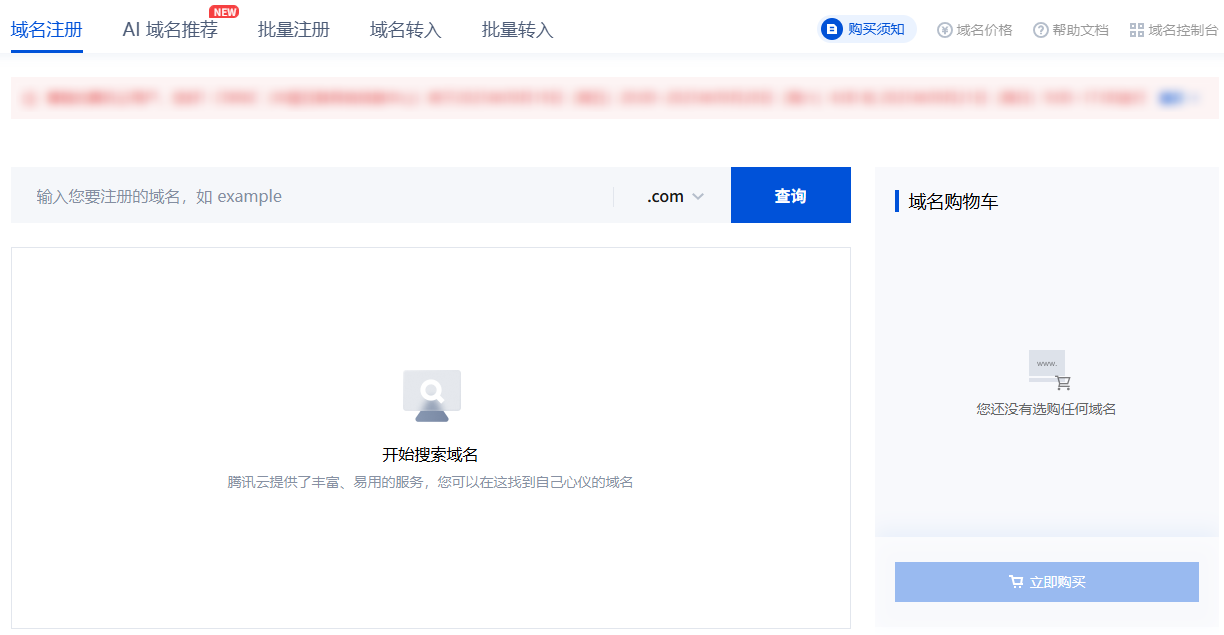Click the cart icon in 立即购买 button
Image resolution: width=1224 pixels, height=635 pixels.
tap(1016, 582)
